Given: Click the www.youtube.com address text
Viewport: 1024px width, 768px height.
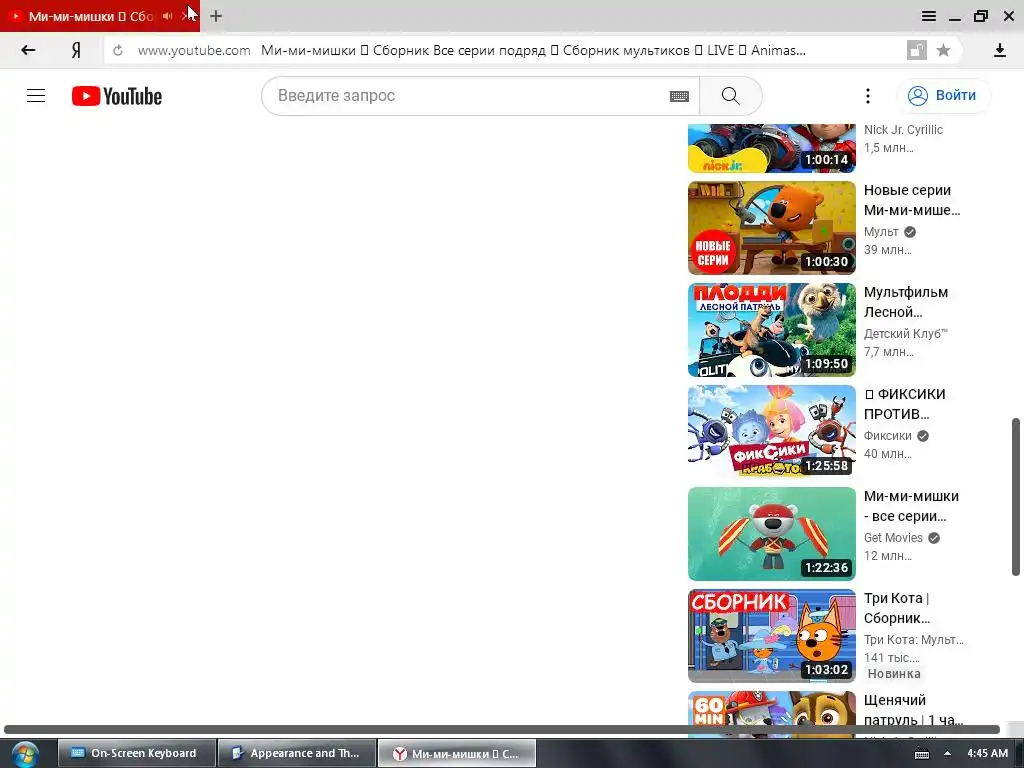Looking at the screenshot, I should (194, 50).
